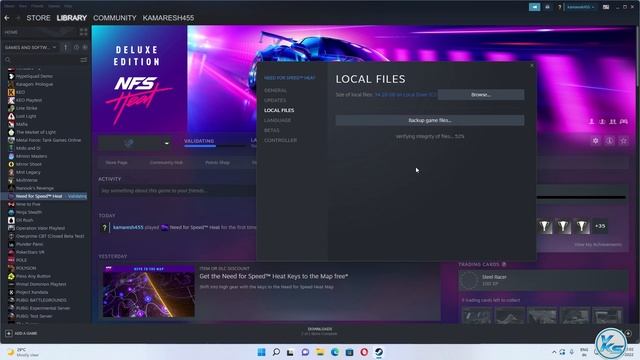The image size is (640, 360).
Task: Open the Downloads status bar
Action: pyautogui.click(x=320, y=331)
